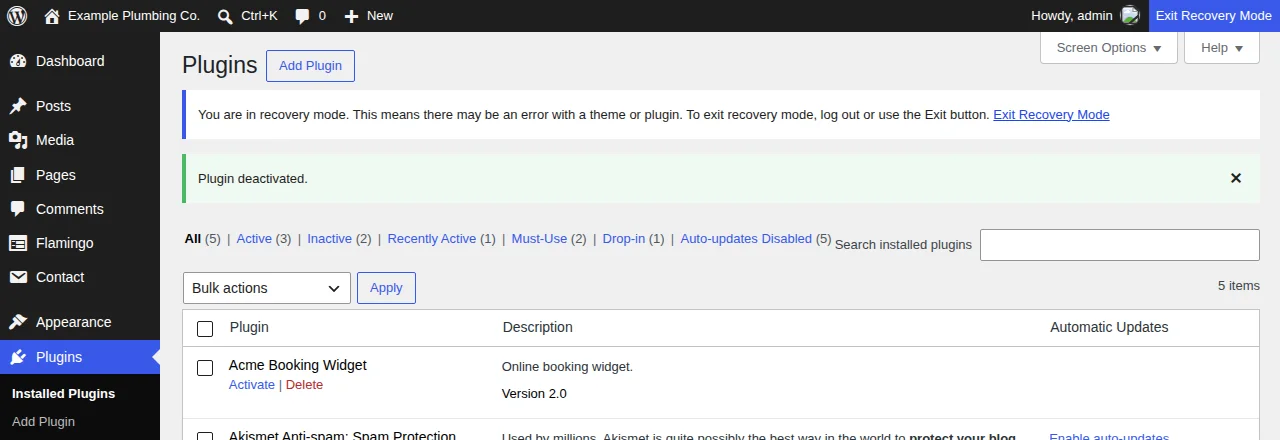Filter by Auto-updates Disabled
This screenshot has height=440, width=1280.
click(746, 239)
